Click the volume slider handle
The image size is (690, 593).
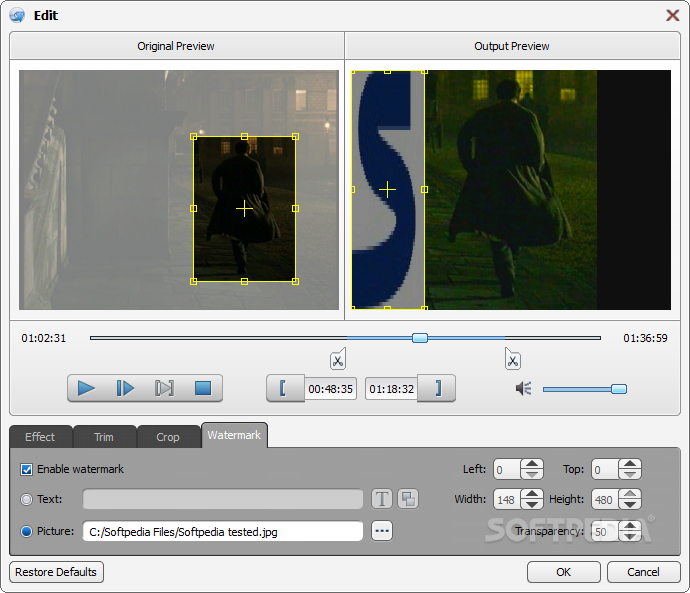pyautogui.click(x=619, y=389)
